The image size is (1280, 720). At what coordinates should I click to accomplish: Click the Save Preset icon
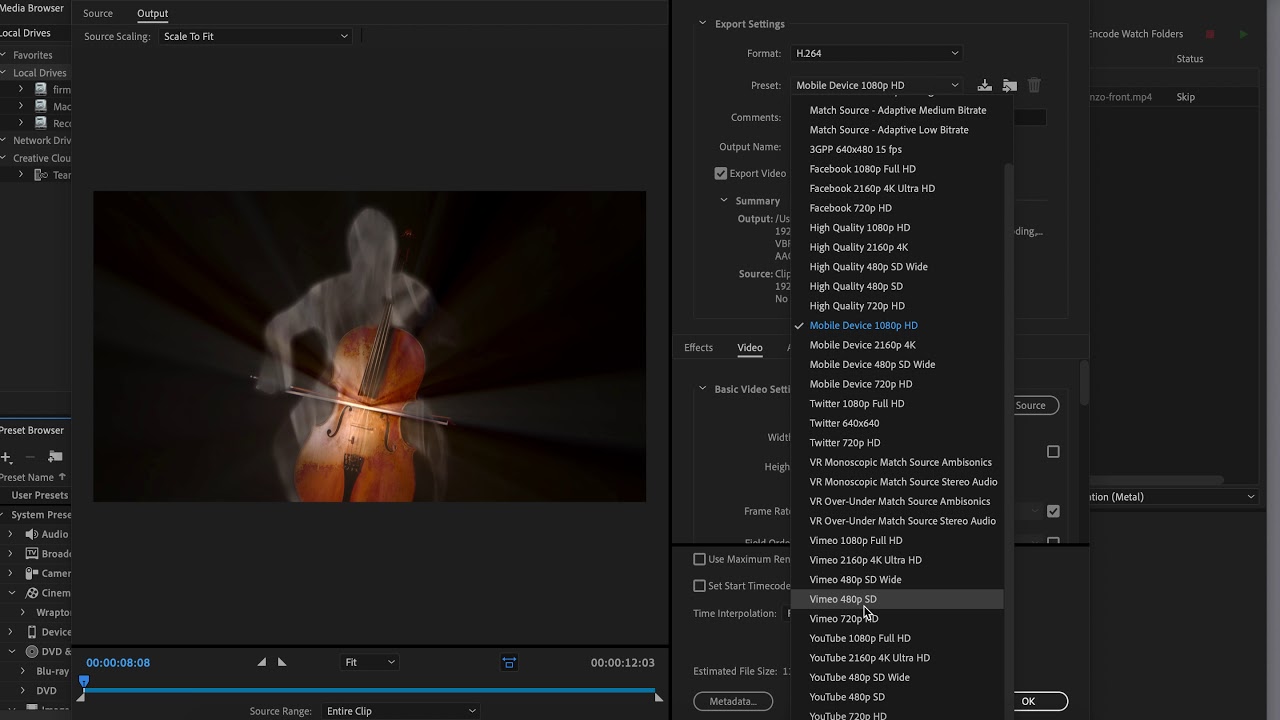pos(984,85)
